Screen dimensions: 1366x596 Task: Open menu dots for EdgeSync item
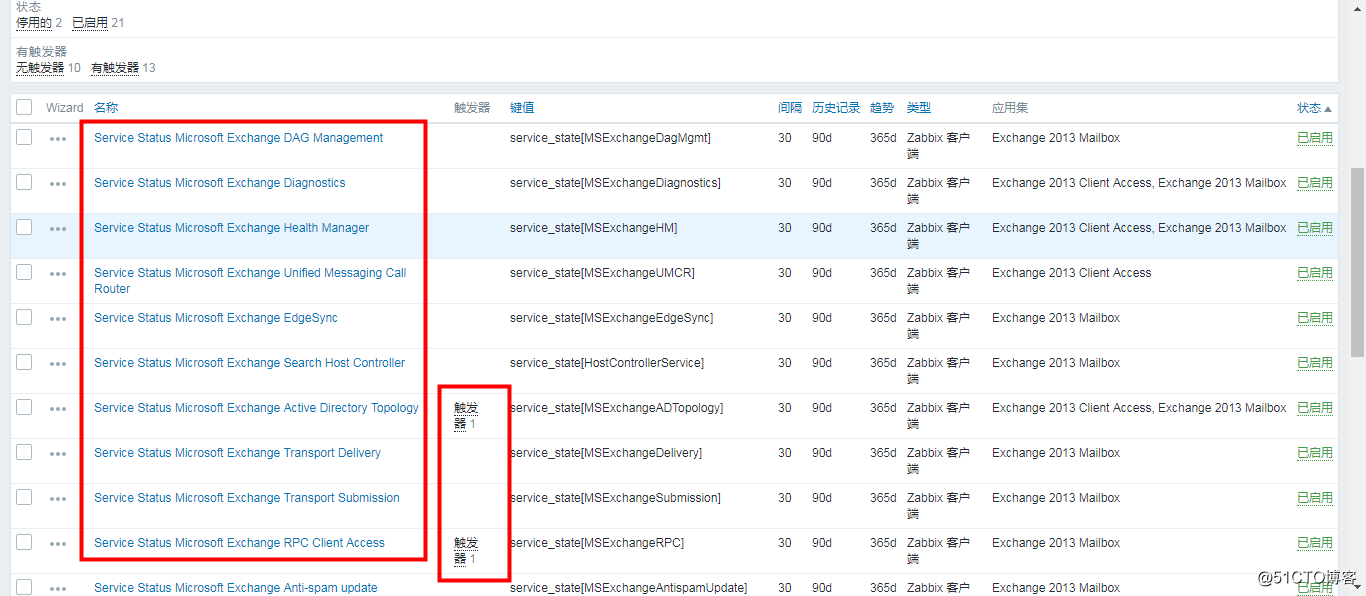click(x=58, y=319)
